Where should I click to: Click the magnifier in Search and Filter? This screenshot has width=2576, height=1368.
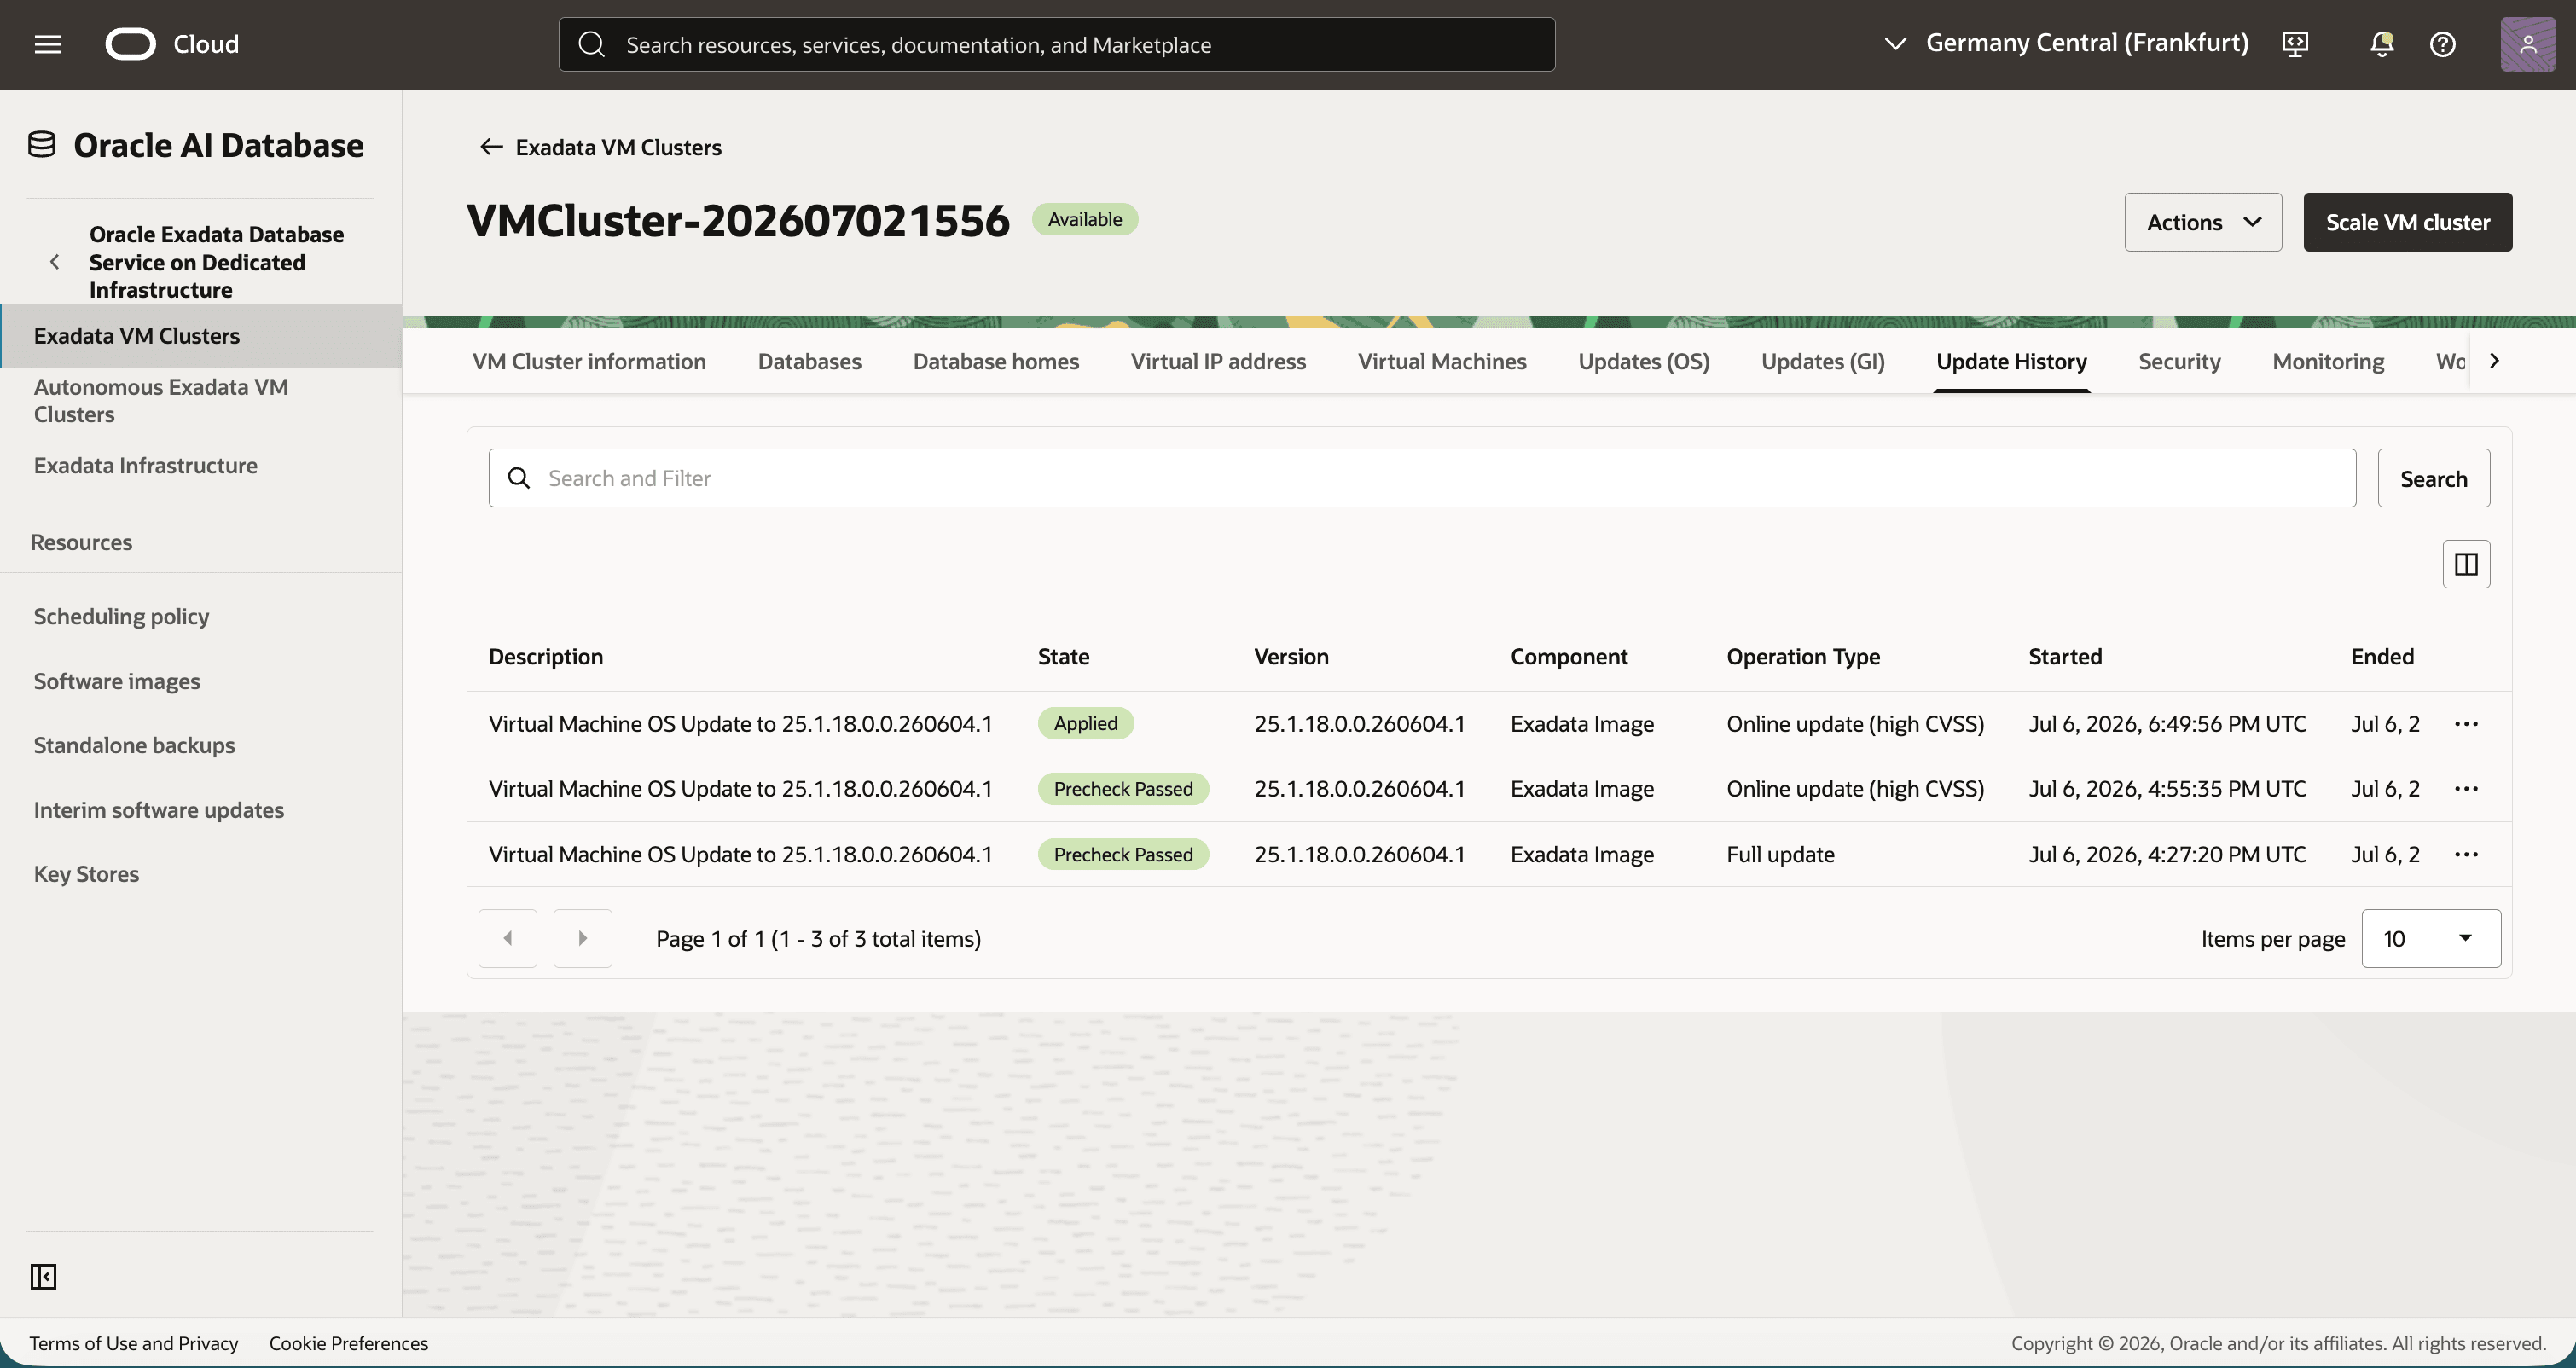(x=519, y=478)
